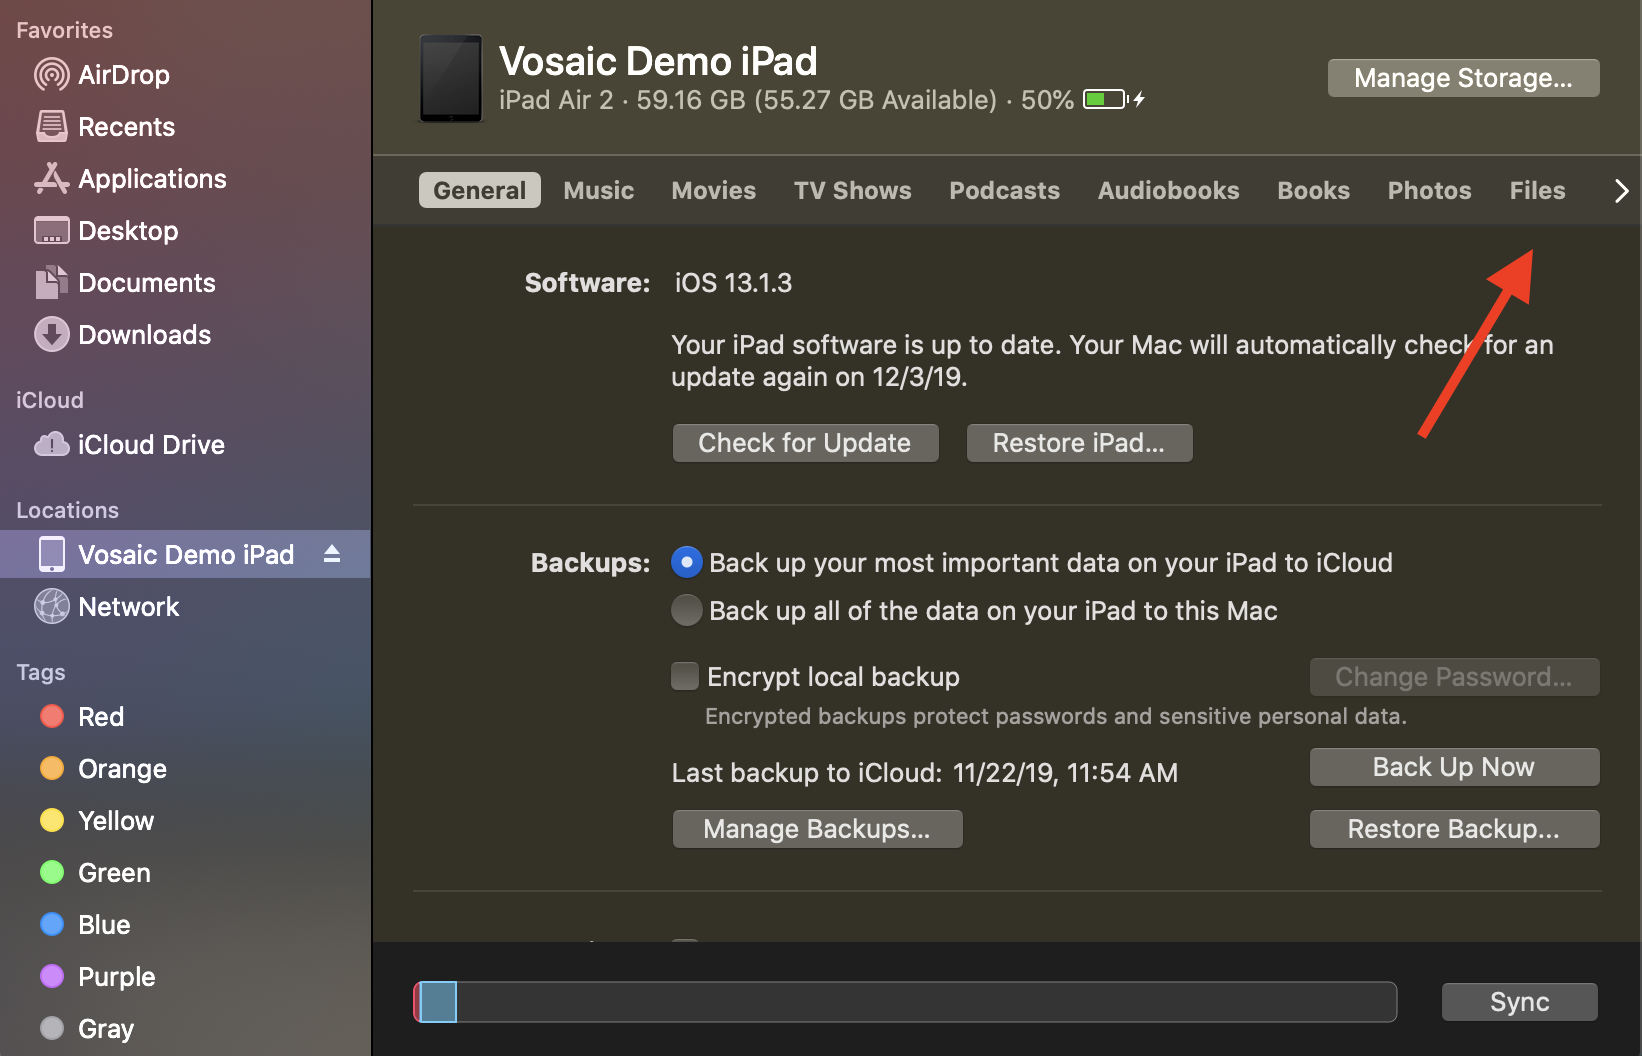Select the Orange tag dot
Screen dimensions: 1642x1056
click(x=52, y=768)
